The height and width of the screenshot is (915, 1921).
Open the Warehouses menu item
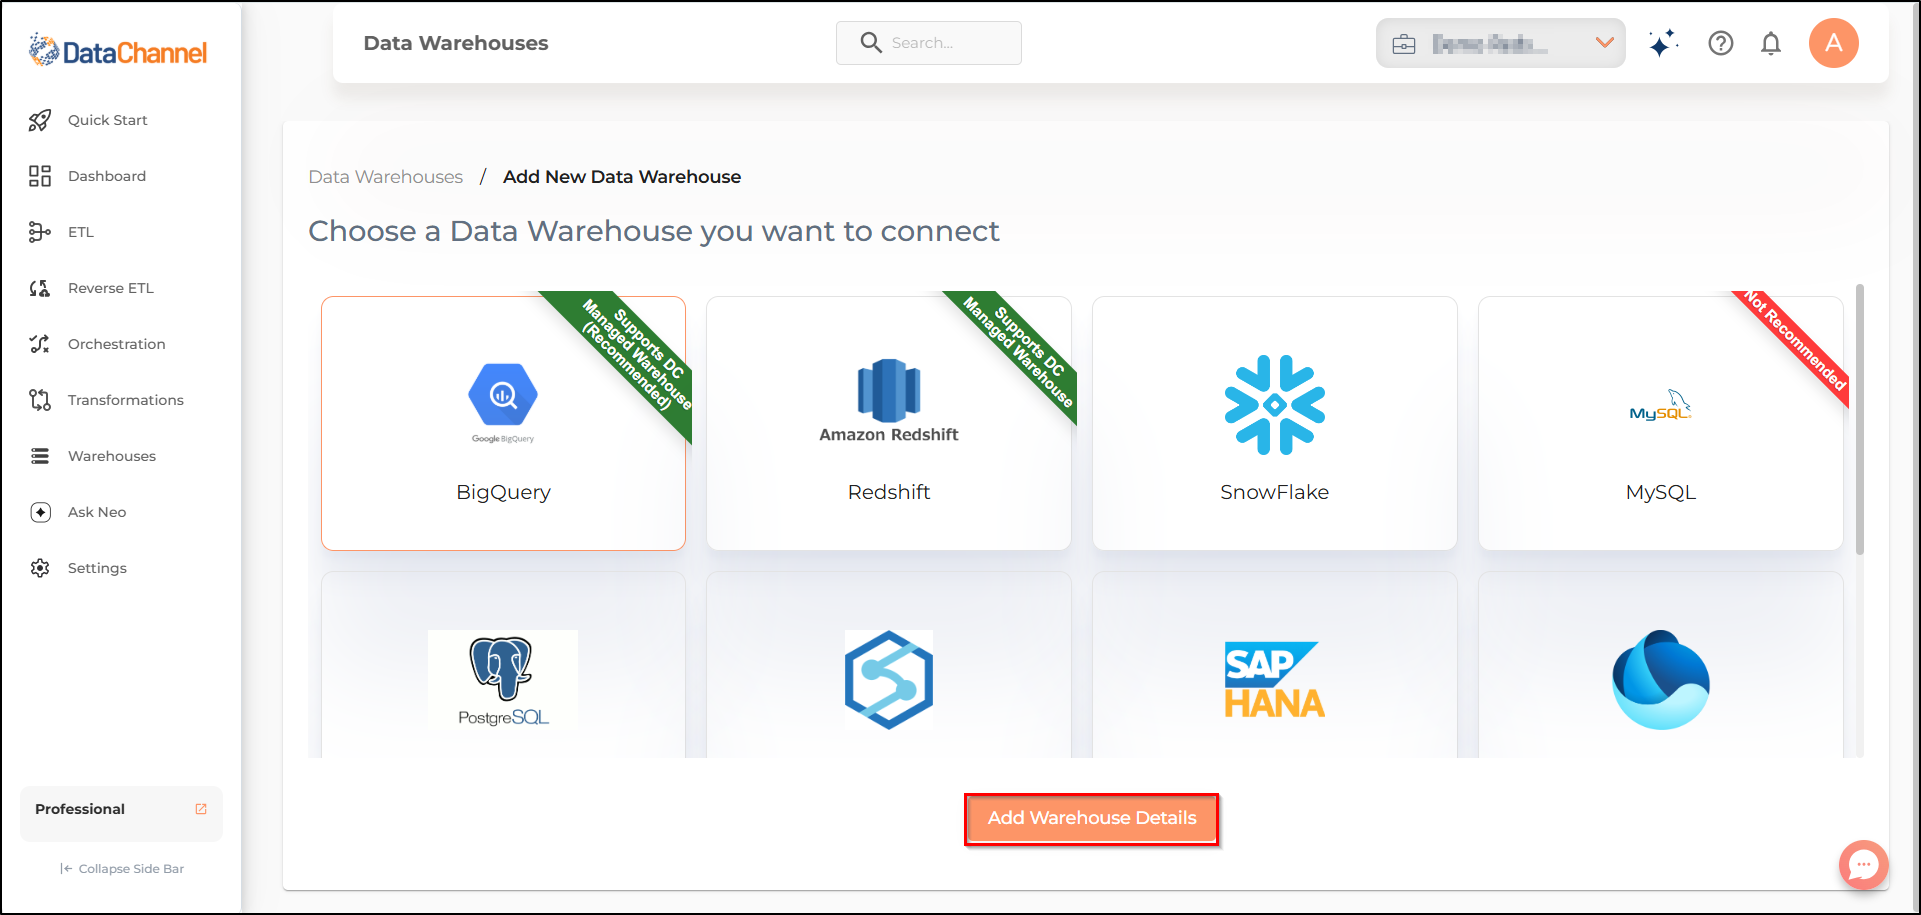point(112,456)
